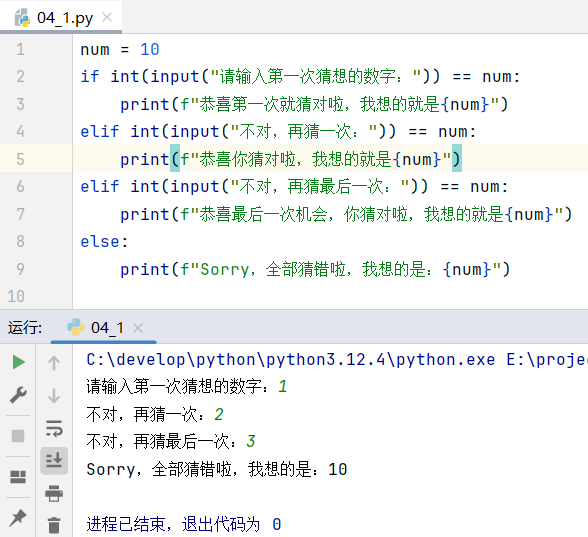Toggle the pin tab icon
Viewport: 588px width, 537px height.
(x=18, y=518)
